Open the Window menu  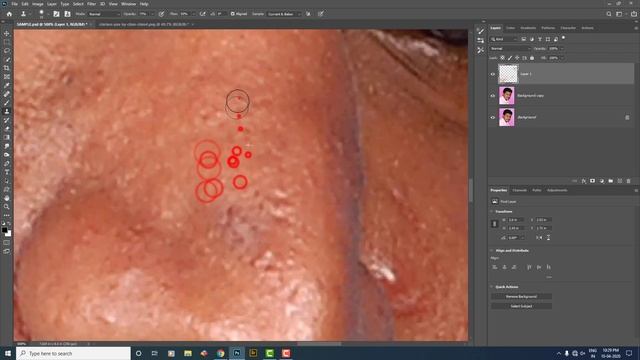[129, 4]
